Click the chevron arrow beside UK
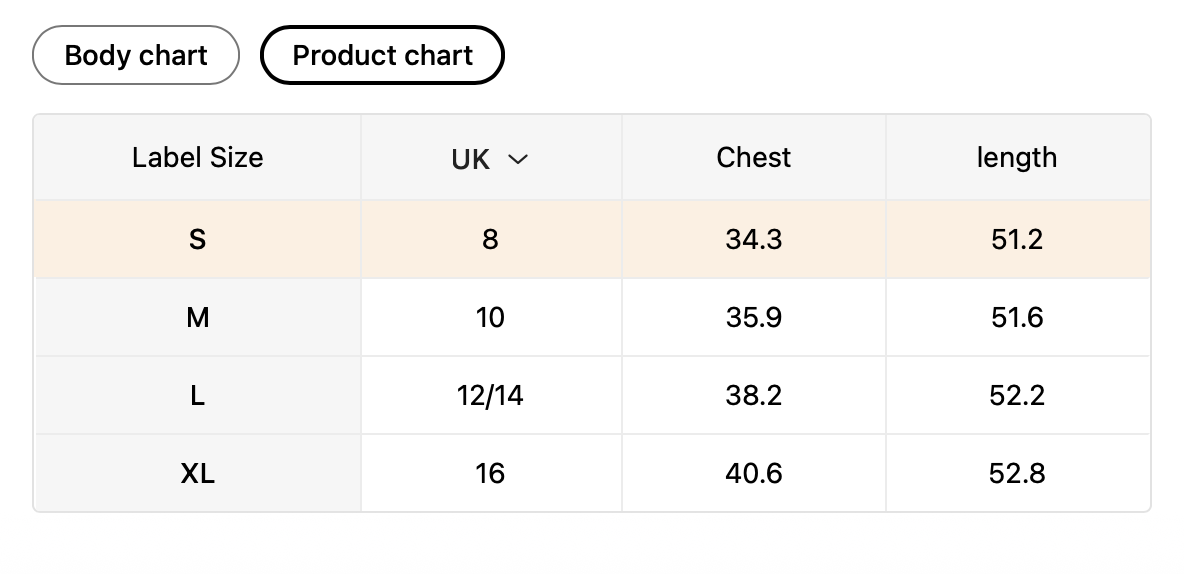The image size is (1184, 574). click(x=518, y=159)
